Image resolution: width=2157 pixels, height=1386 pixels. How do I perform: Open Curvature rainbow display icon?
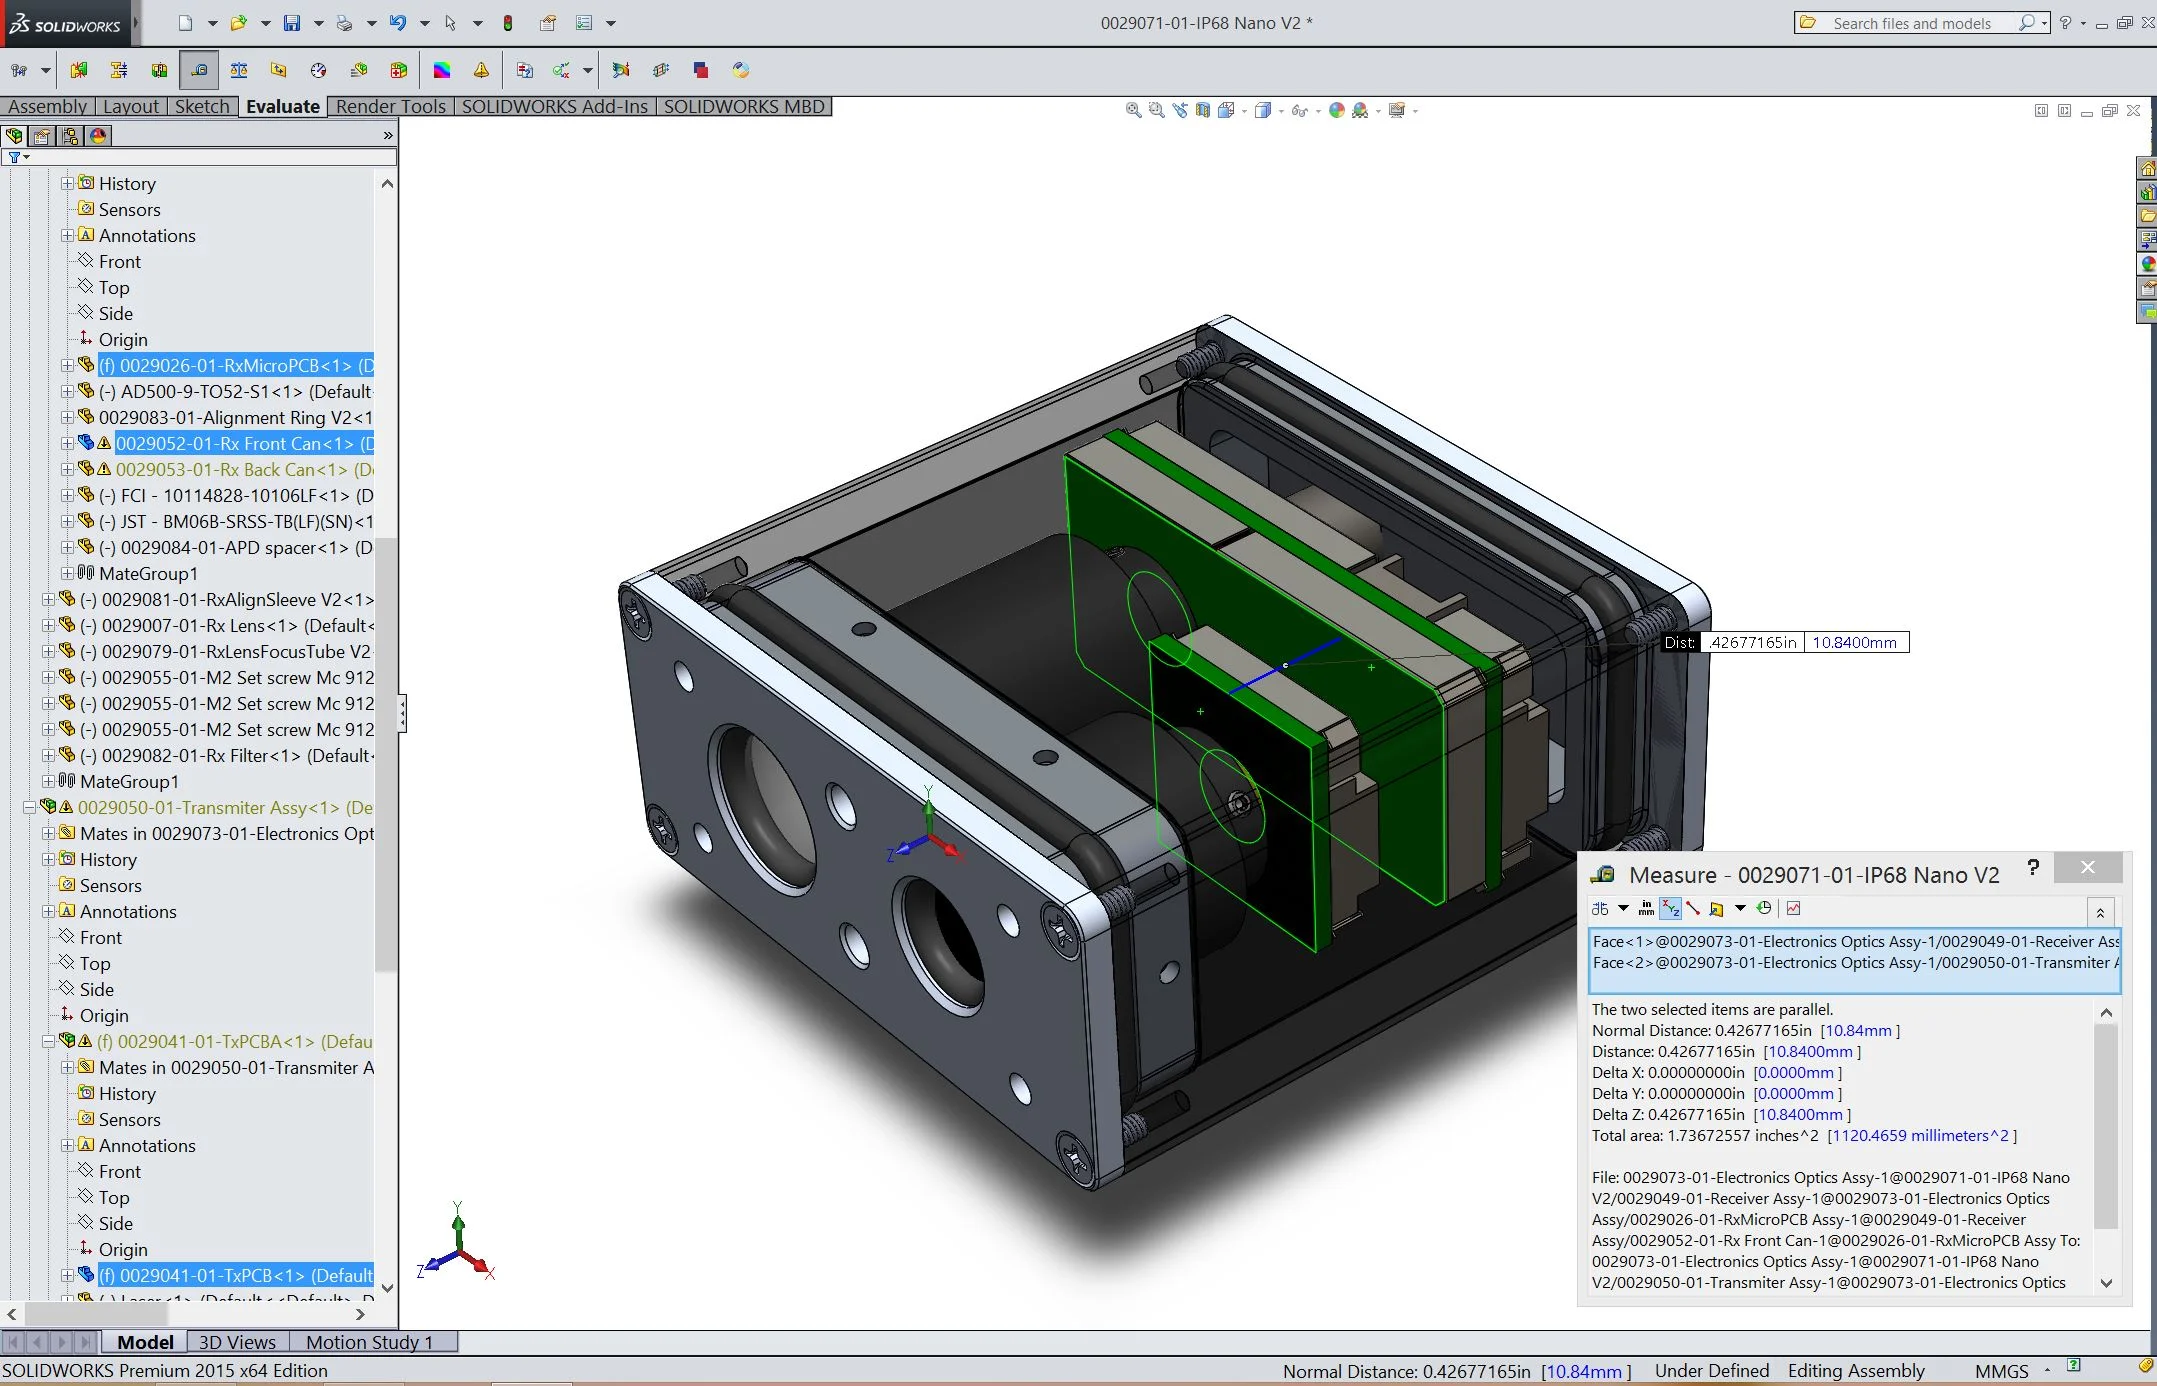pyautogui.click(x=442, y=70)
